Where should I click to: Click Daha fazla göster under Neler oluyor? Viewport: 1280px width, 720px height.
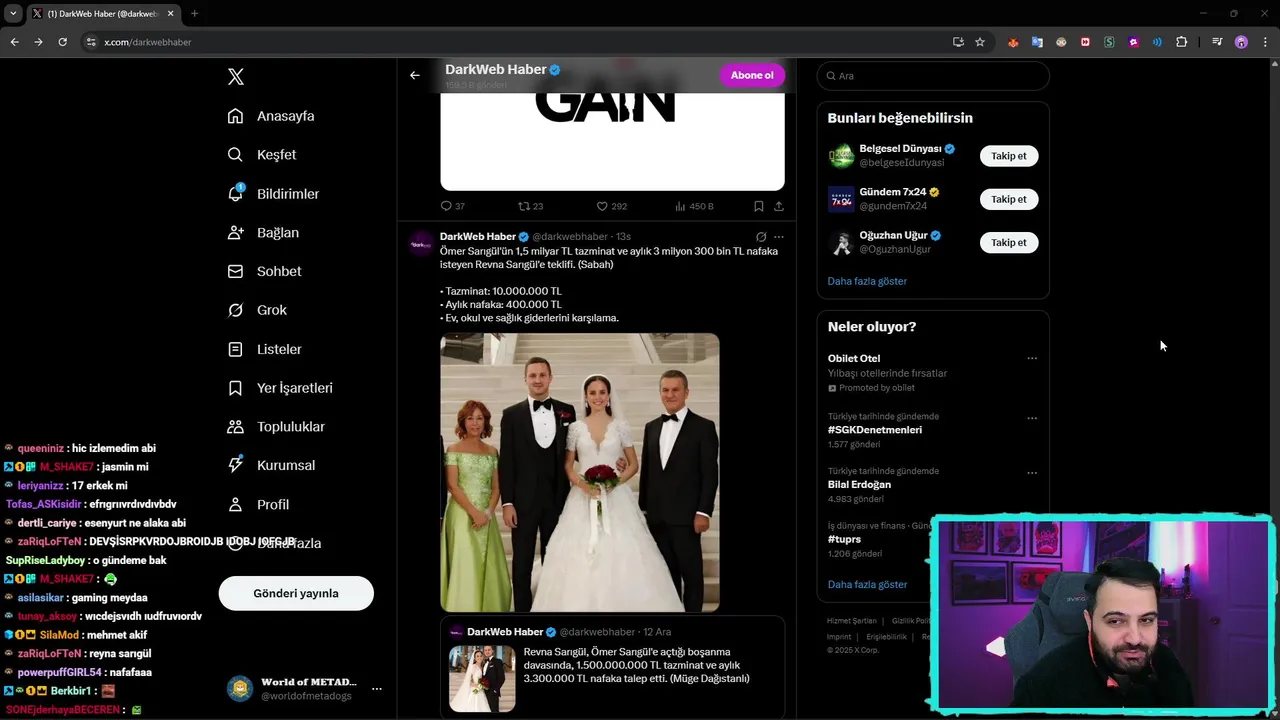[x=867, y=584]
